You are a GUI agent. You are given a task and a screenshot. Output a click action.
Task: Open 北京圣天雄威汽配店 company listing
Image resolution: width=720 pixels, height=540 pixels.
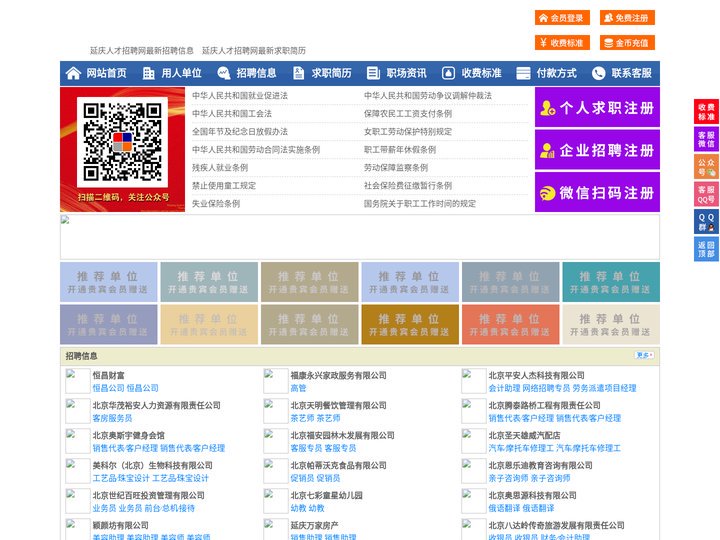coord(524,435)
